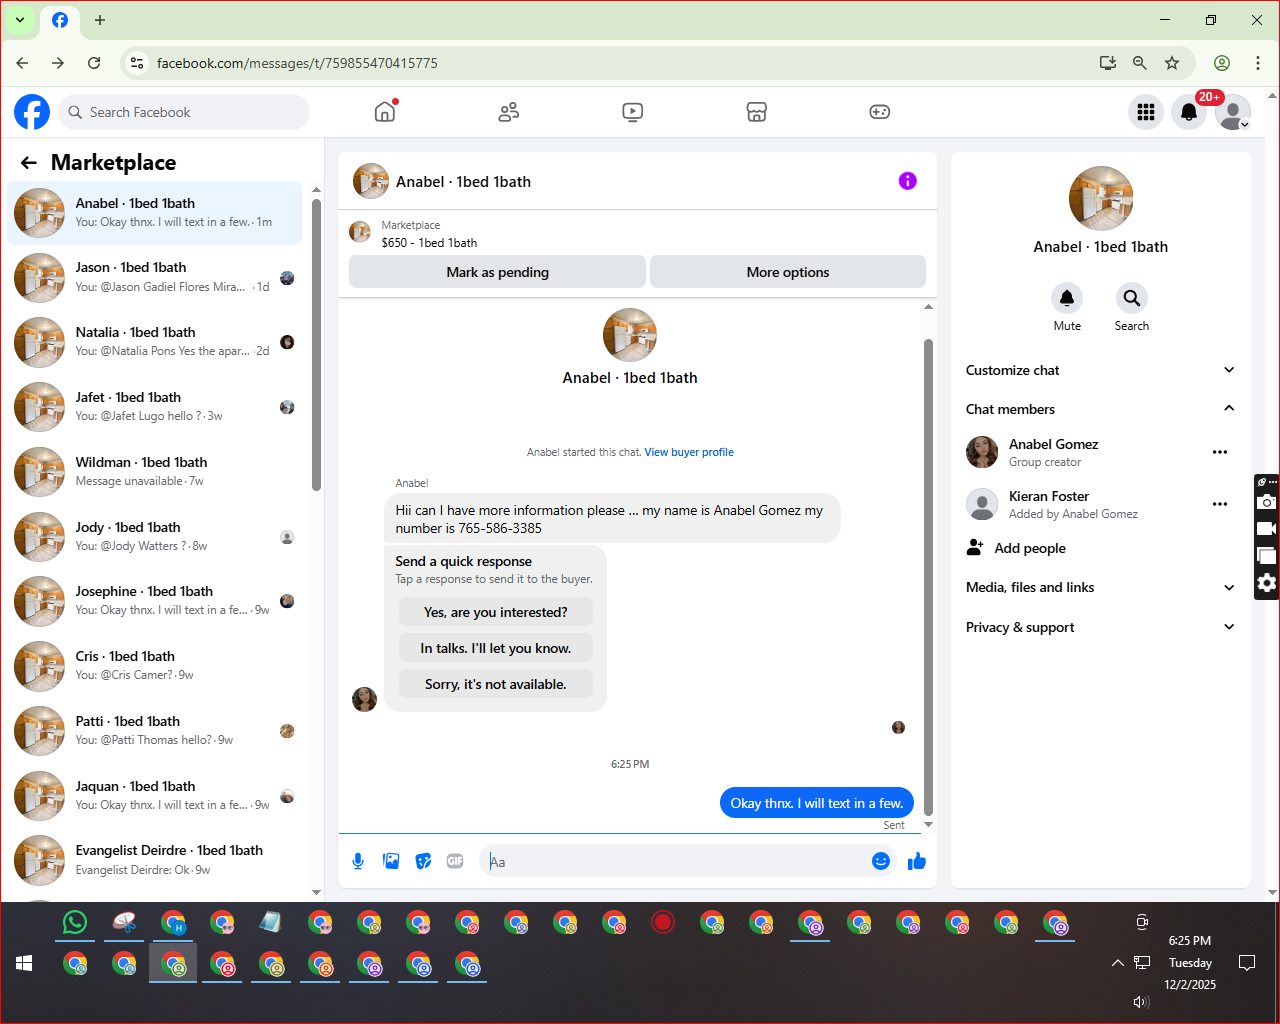
Task: Open Patti · 1bed 1bath conversation
Action: [x=155, y=731]
